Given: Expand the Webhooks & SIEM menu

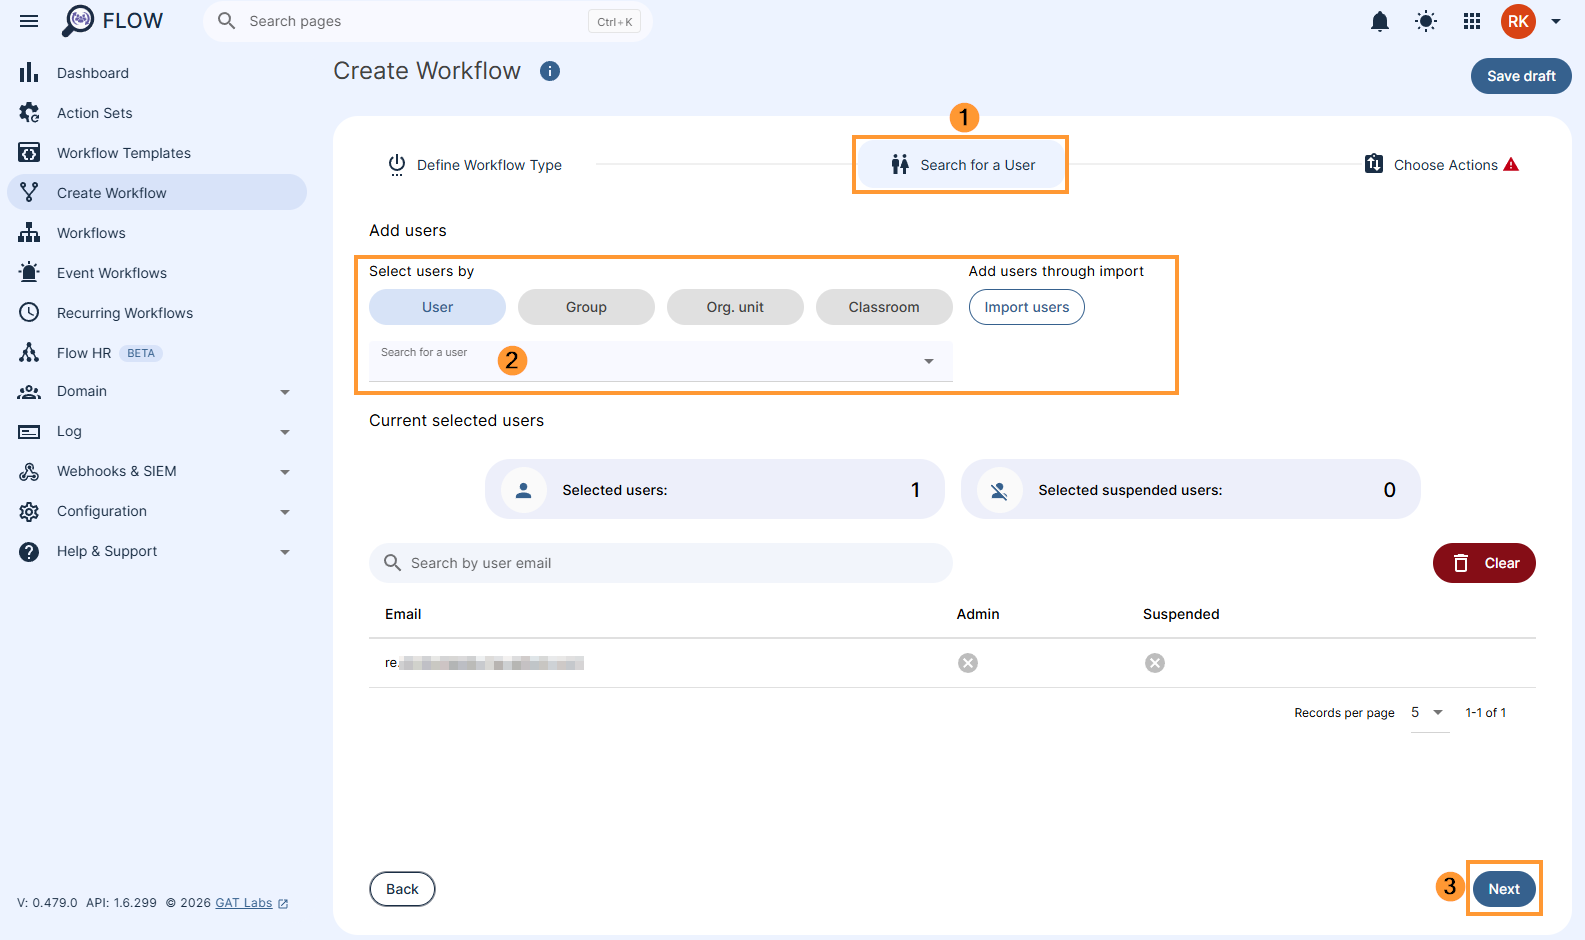Looking at the screenshot, I should tap(285, 472).
